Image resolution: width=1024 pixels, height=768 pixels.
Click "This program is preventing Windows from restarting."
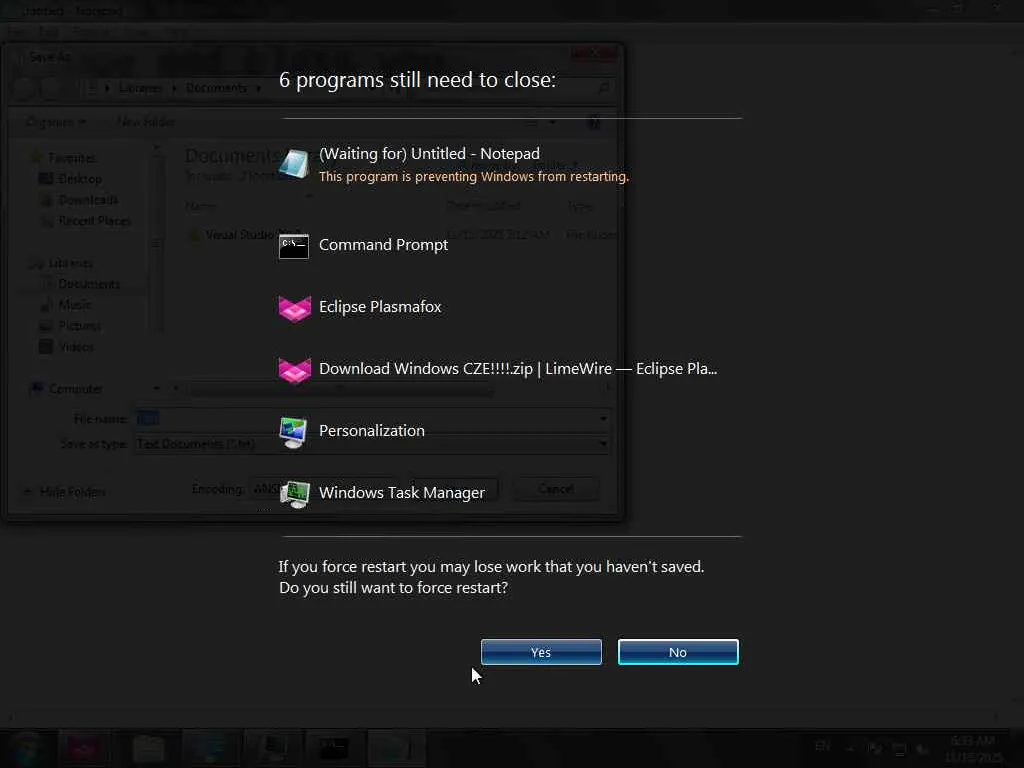click(x=473, y=176)
